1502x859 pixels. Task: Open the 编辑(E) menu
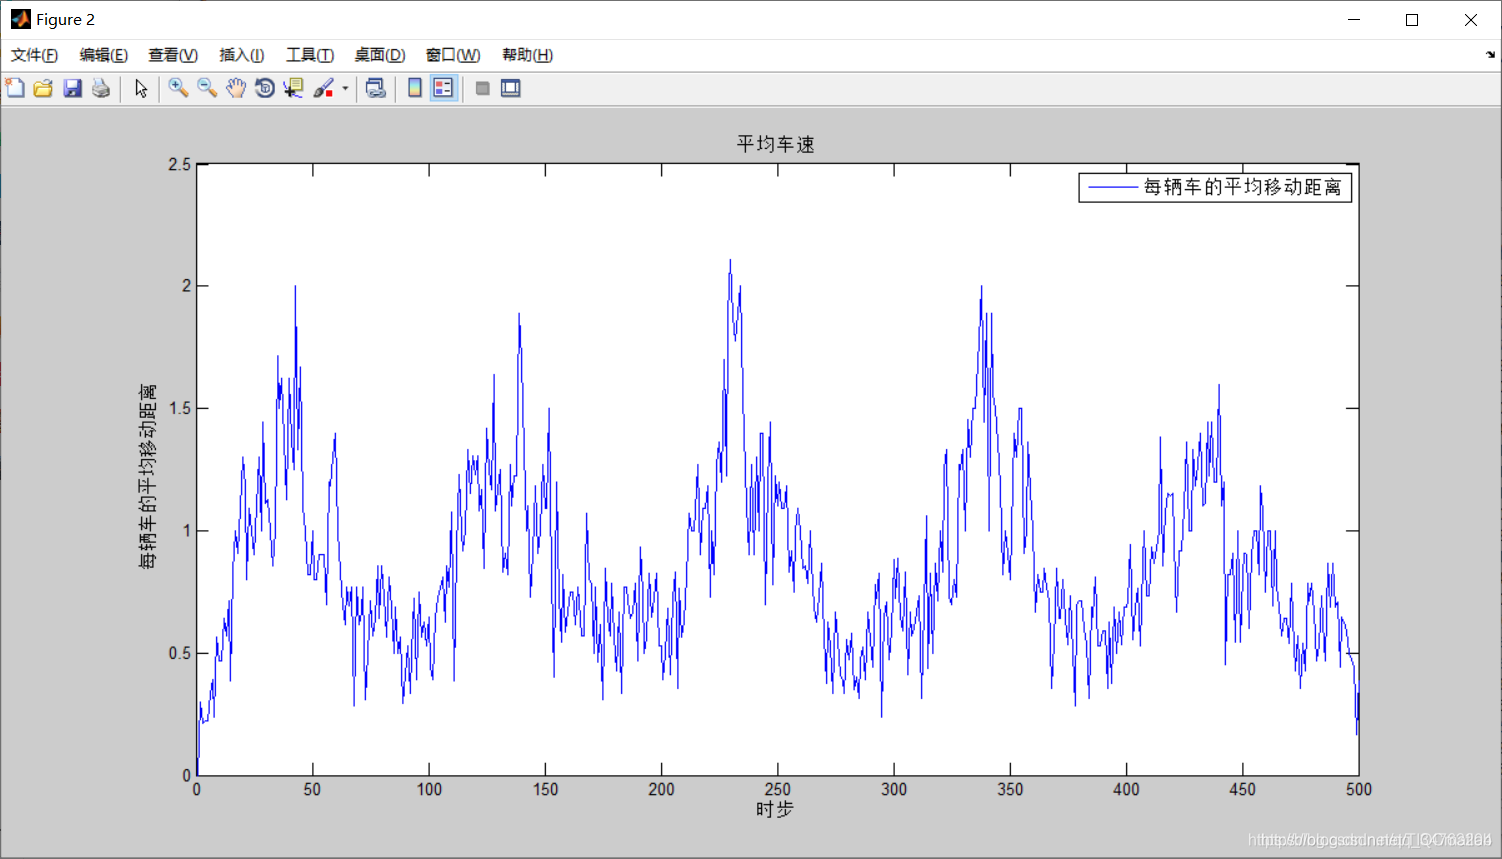pos(104,55)
